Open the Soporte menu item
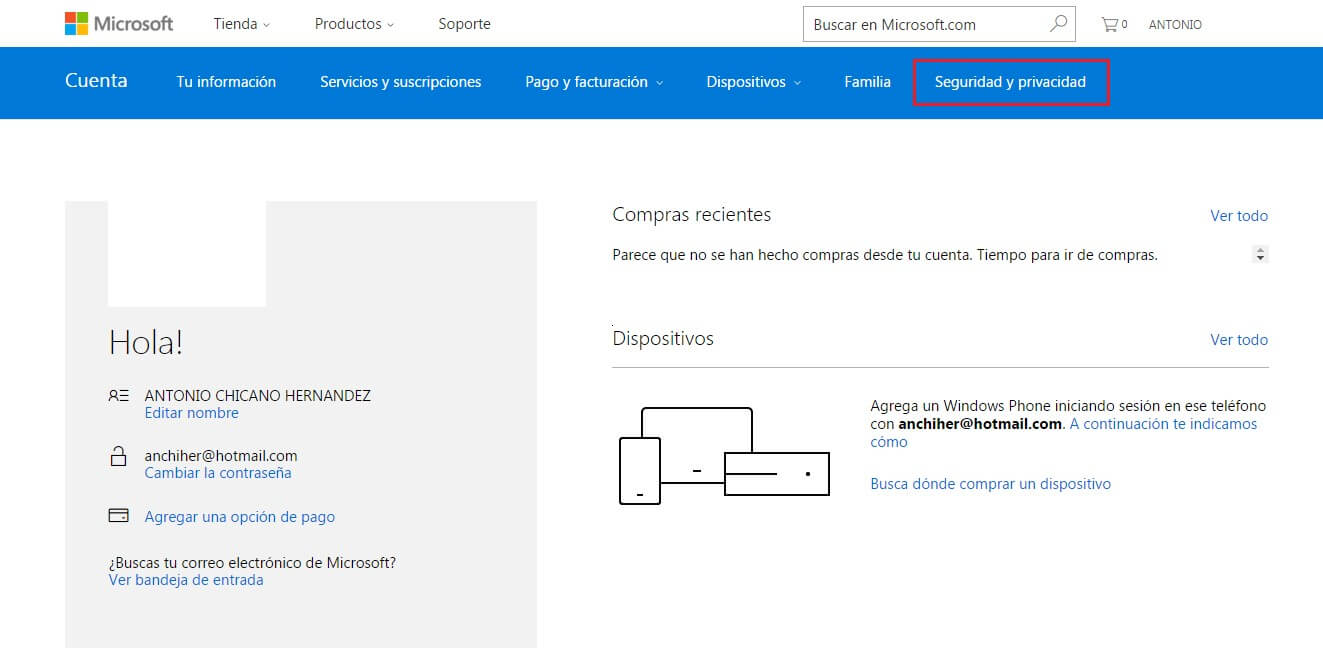The width and height of the screenshot is (1323, 648). 464,24
